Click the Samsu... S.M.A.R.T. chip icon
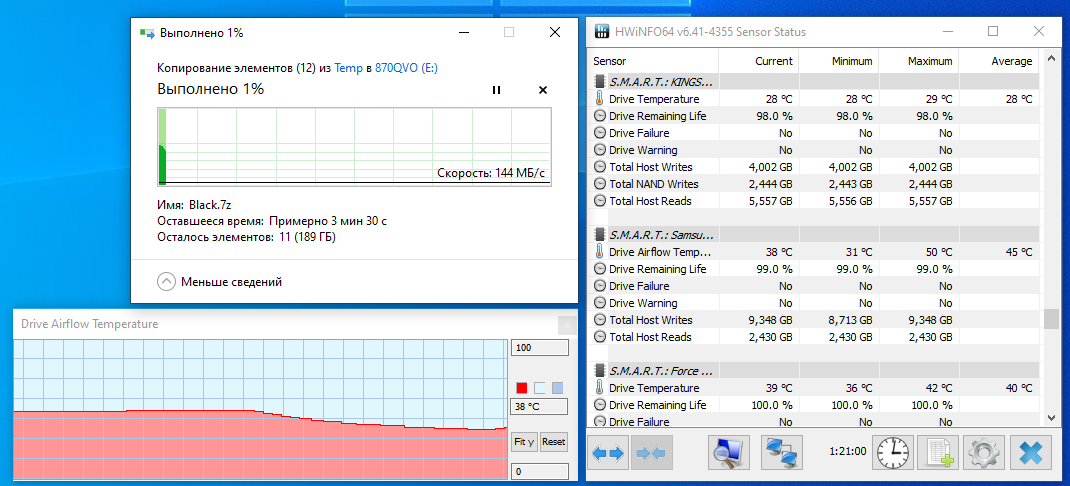The width and height of the screenshot is (1070, 486). tap(600, 235)
